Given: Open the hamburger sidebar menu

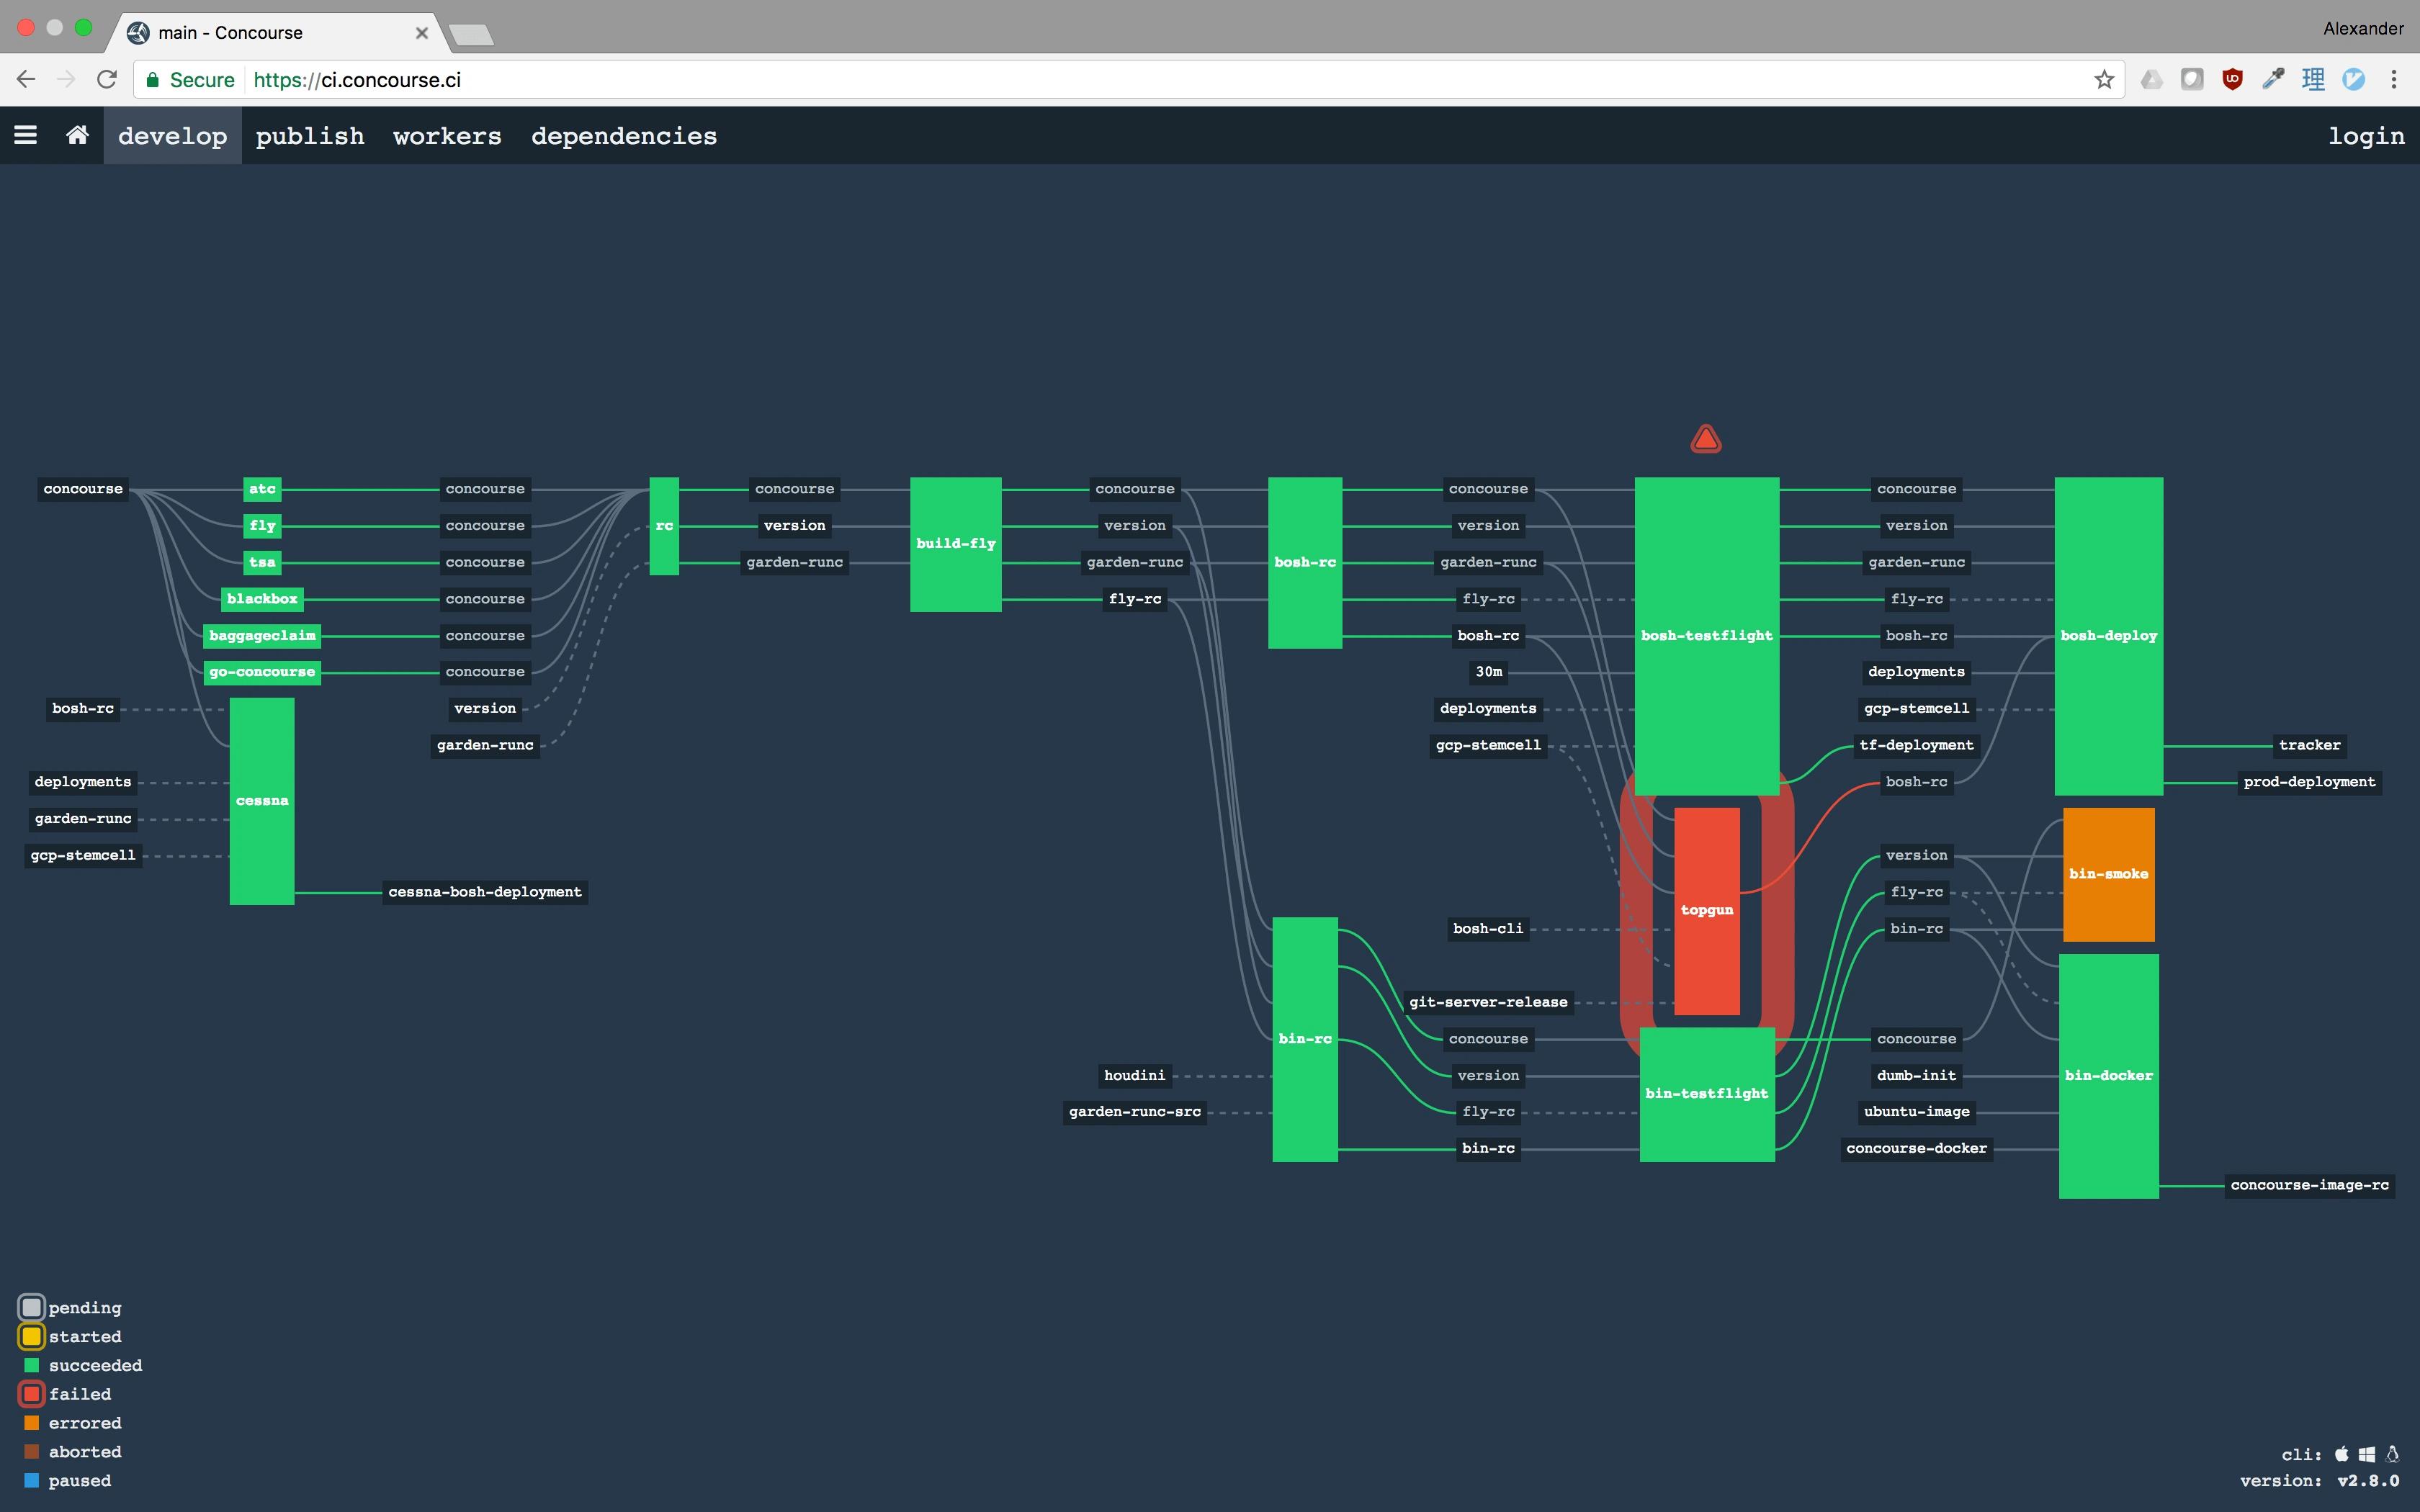Looking at the screenshot, I should click(26, 135).
